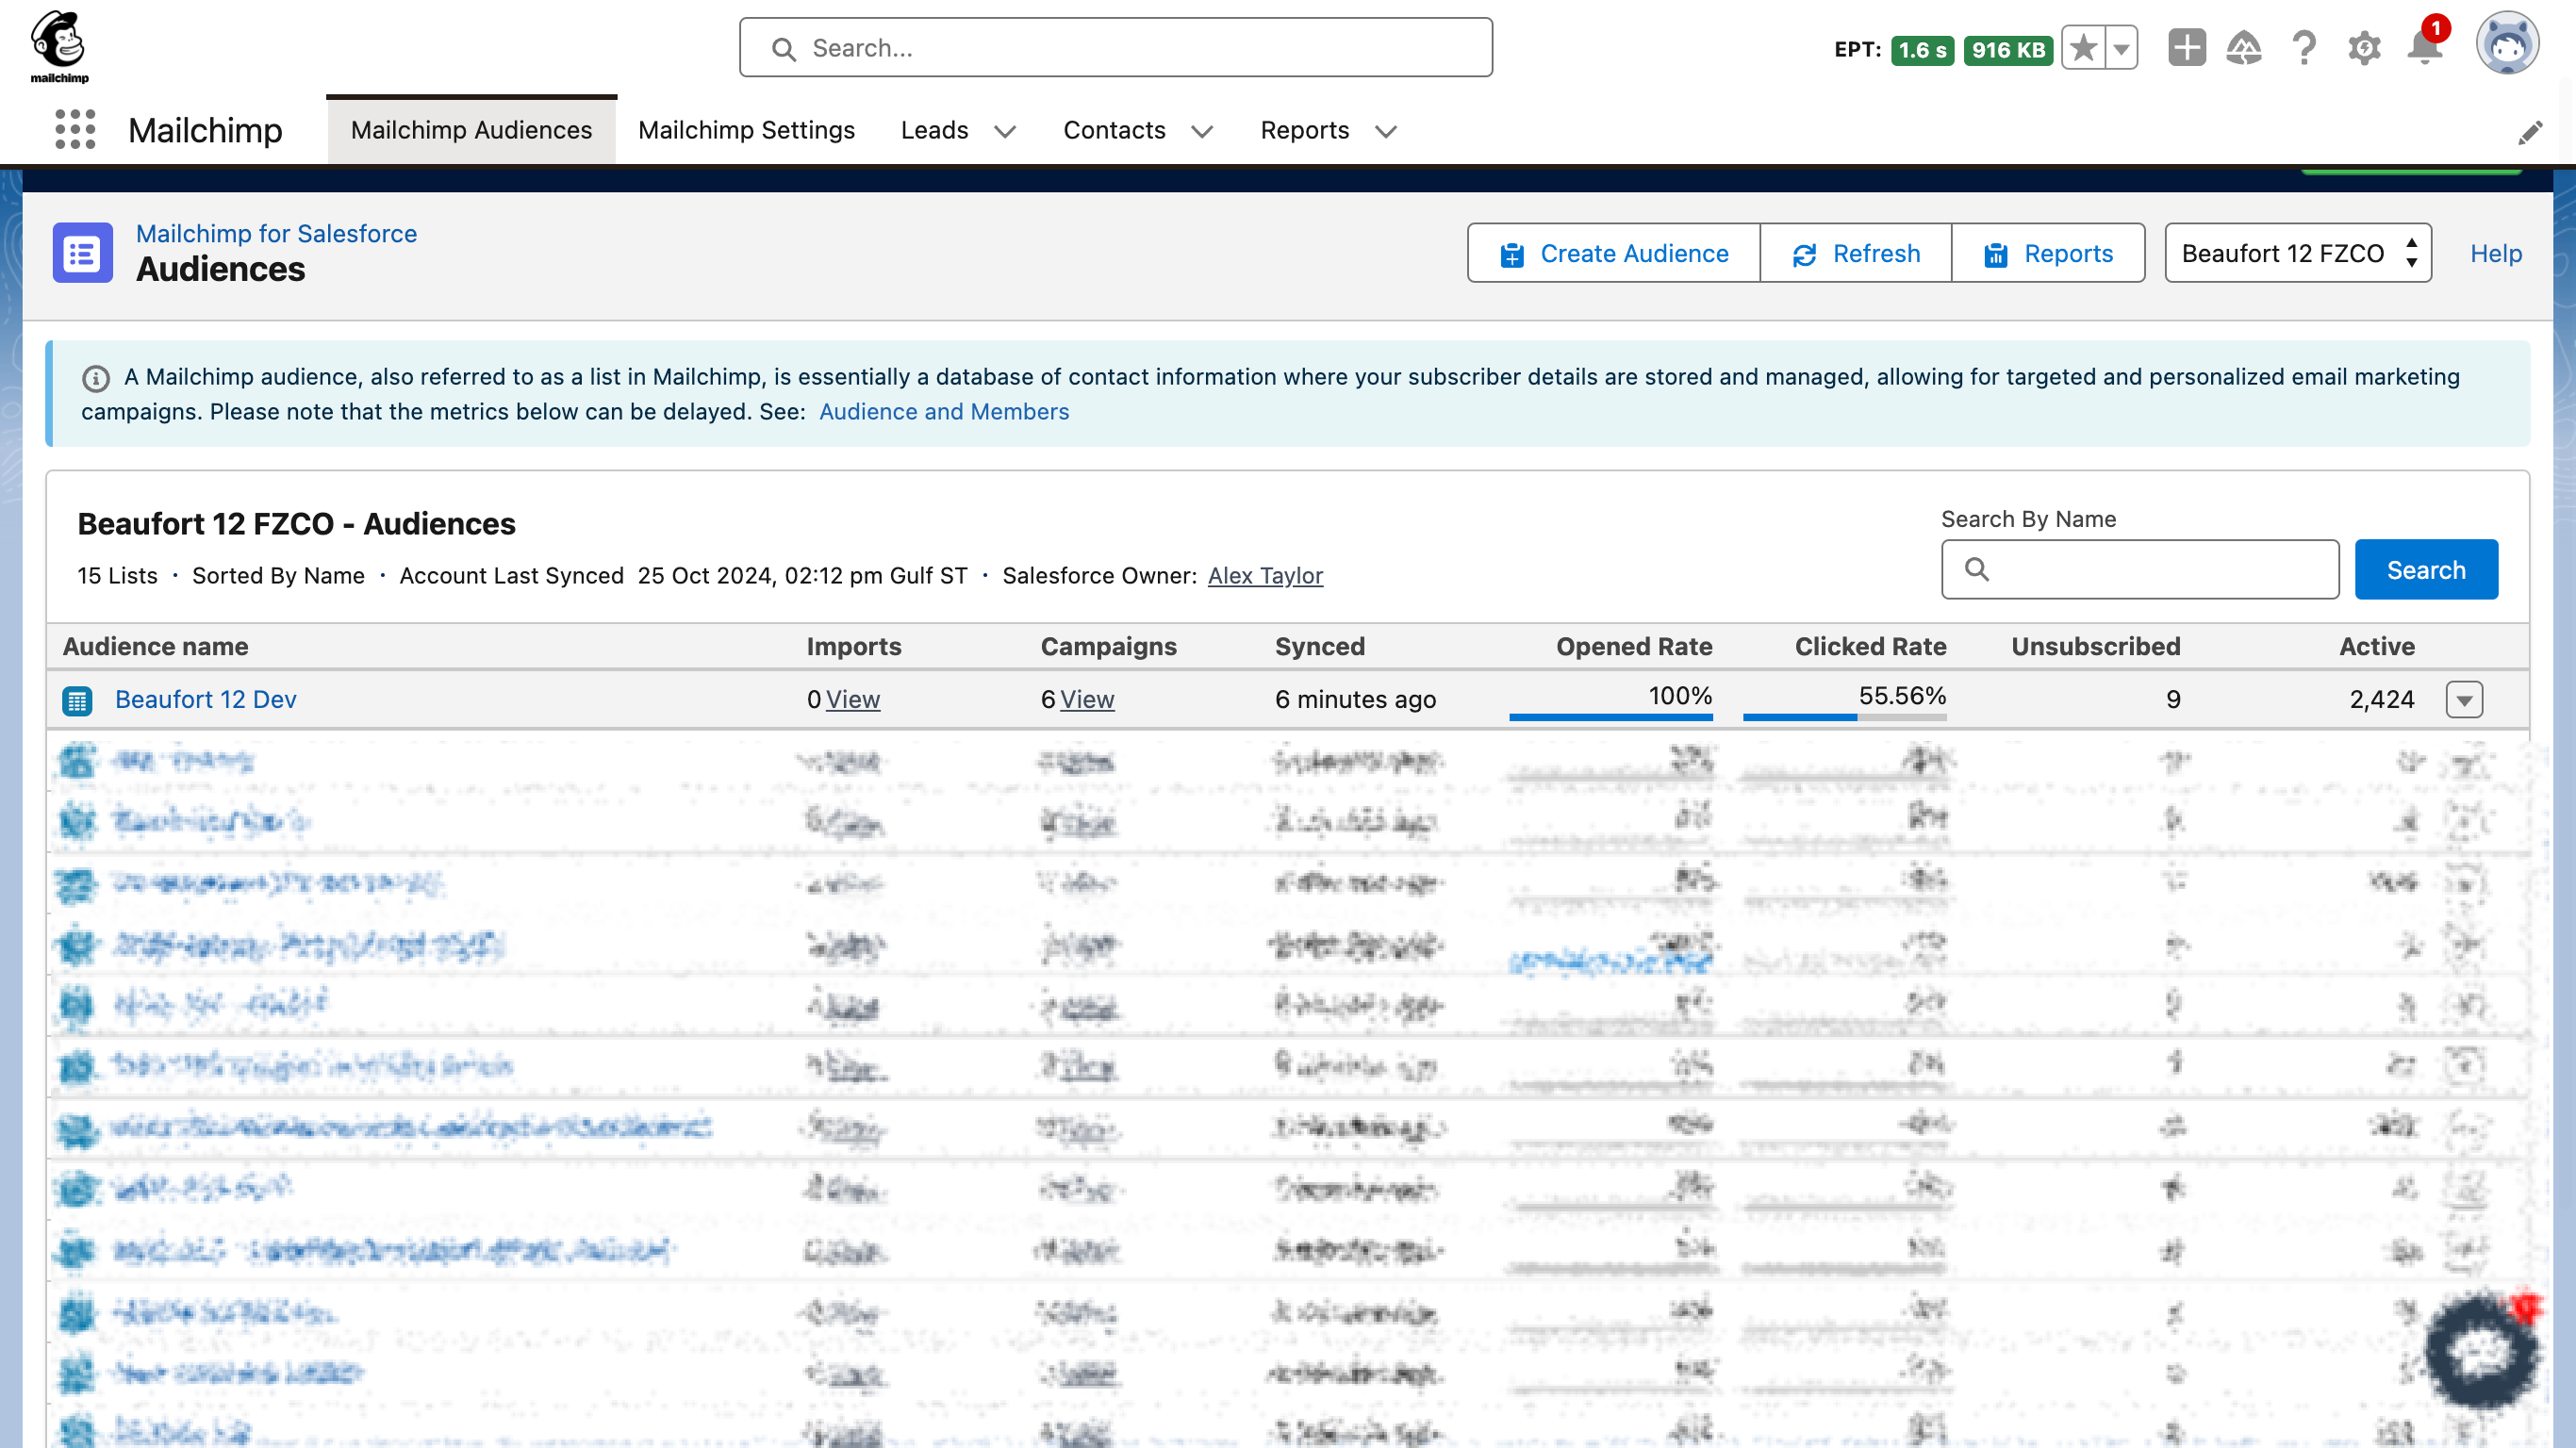The height and width of the screenshot is (1448, 2576).
Task: Open the Leads tab
Action: [x=934, y=130]
